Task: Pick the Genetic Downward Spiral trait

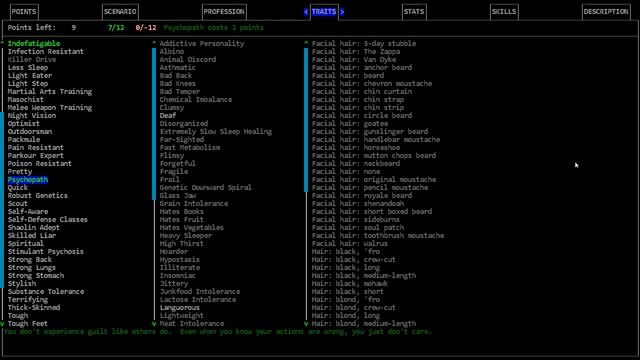Action: 206,187
